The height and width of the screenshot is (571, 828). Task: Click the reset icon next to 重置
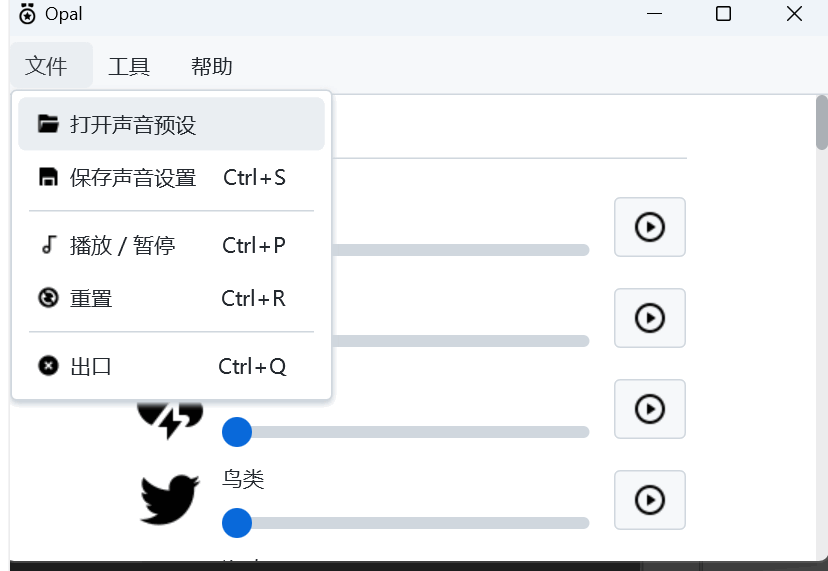pos(48,297)
